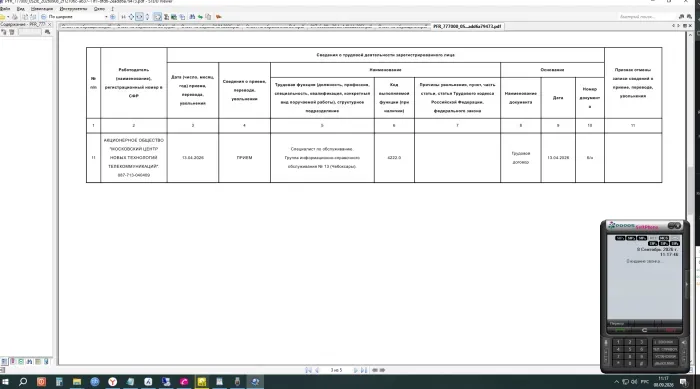Viewport: 700px width, 389px height.
Task: Click the date '13.04.2026' in column 3
Action: 193,158
